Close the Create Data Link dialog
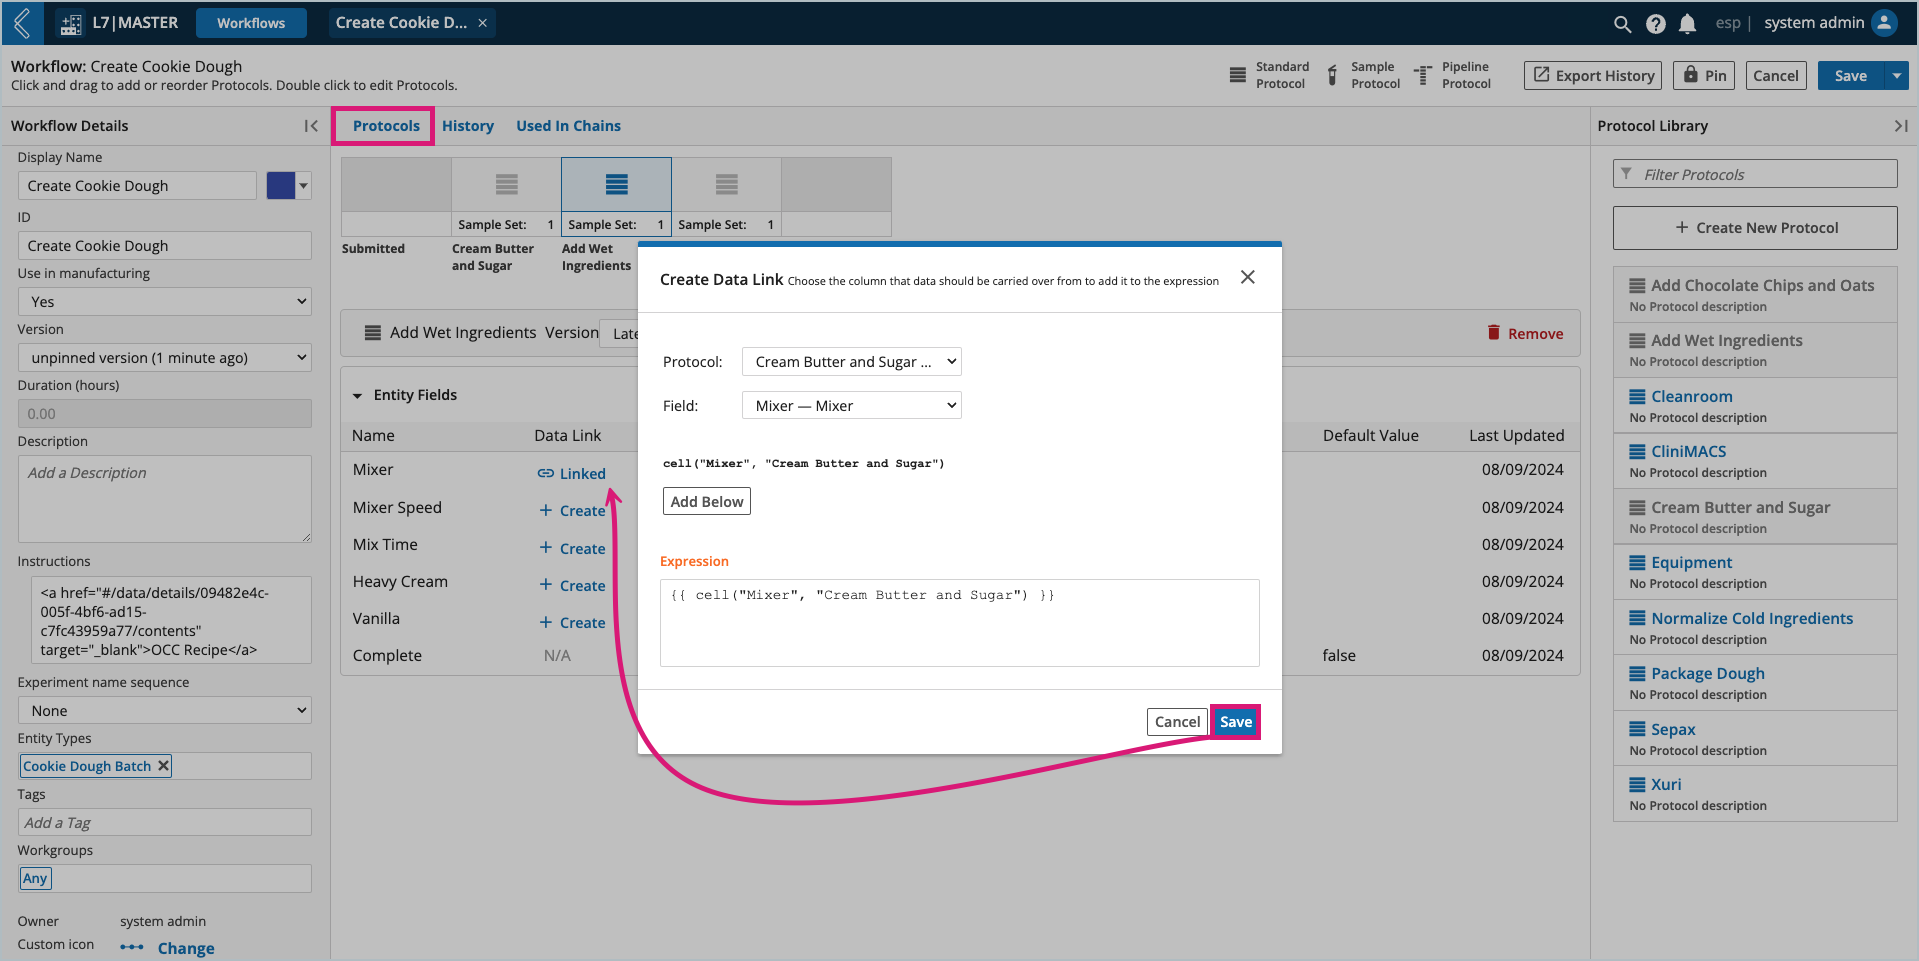The image size is (1919, 961). (x=1247, y=277)
